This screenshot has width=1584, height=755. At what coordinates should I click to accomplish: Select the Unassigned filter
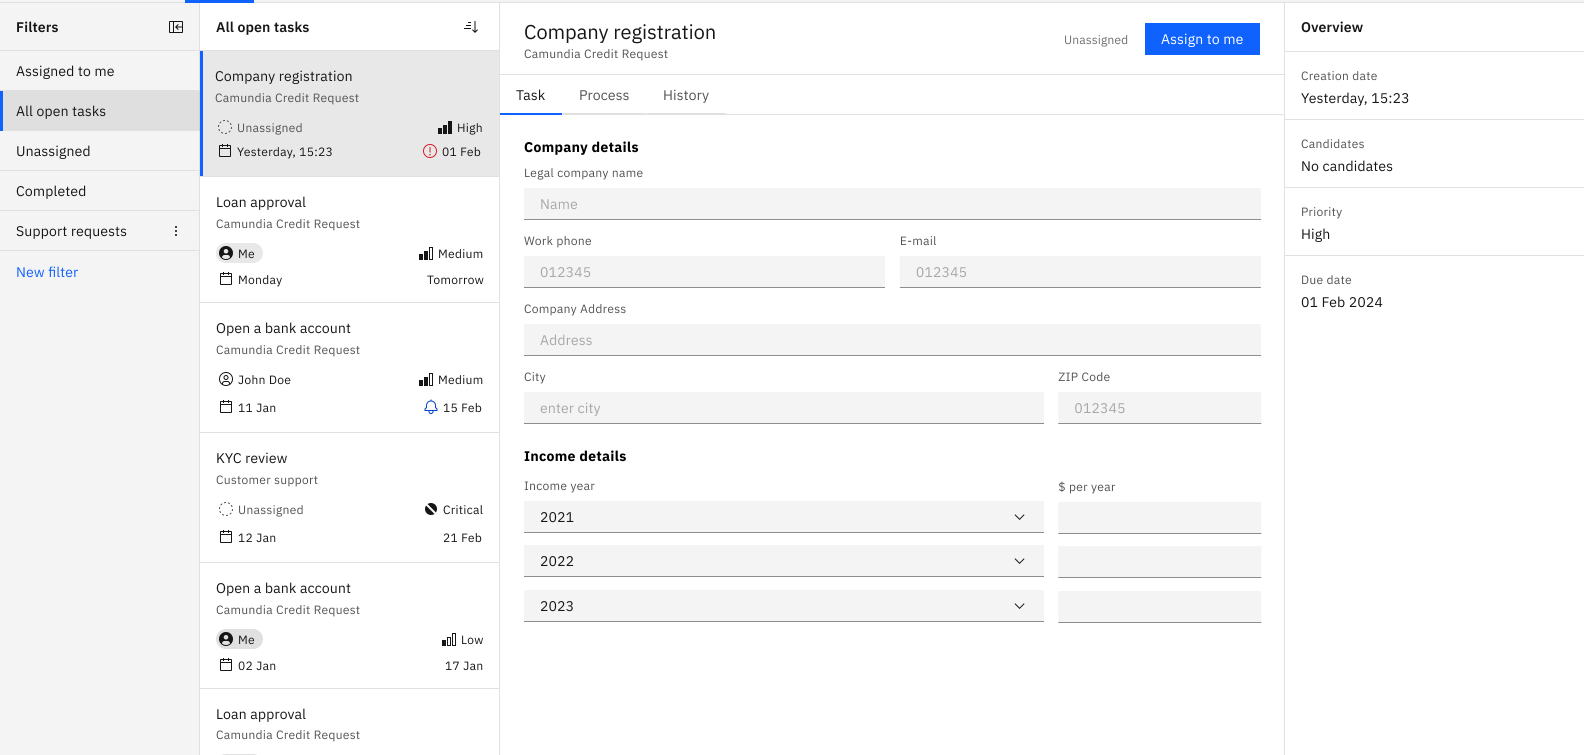[x=53, y=151]
